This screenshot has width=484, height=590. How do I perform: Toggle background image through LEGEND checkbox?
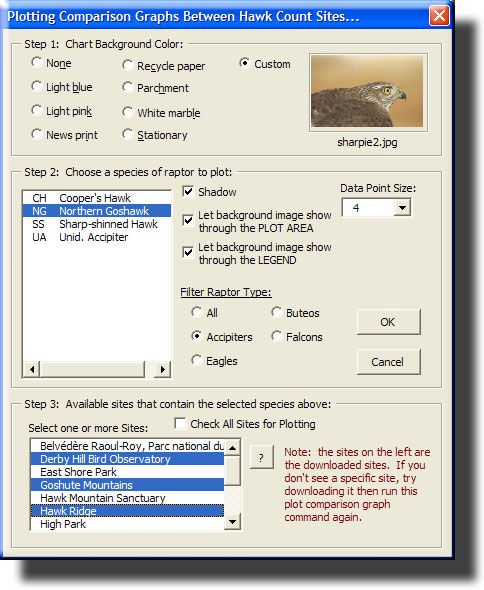pos(188,252)
